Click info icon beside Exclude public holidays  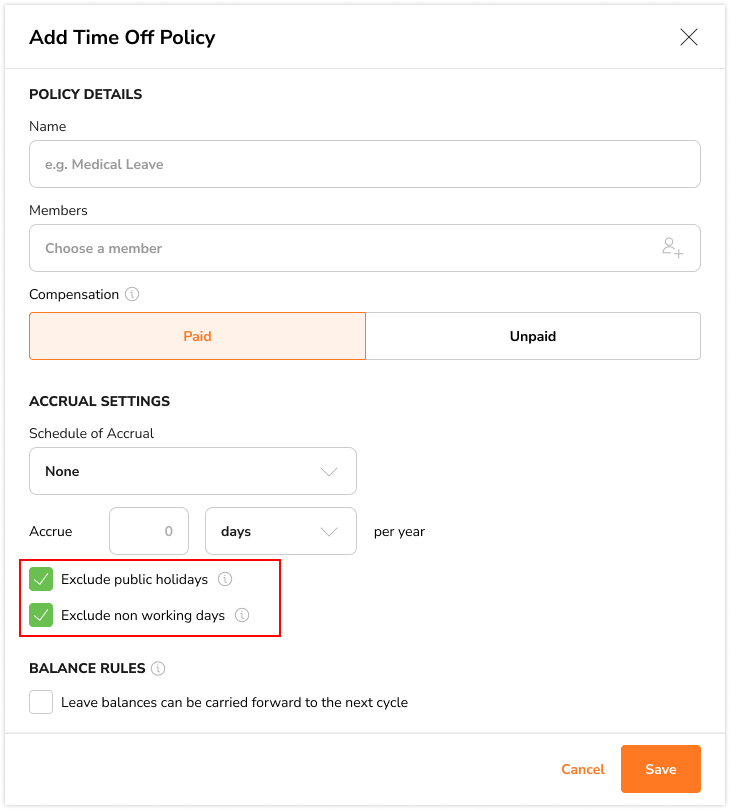point(225,579)
